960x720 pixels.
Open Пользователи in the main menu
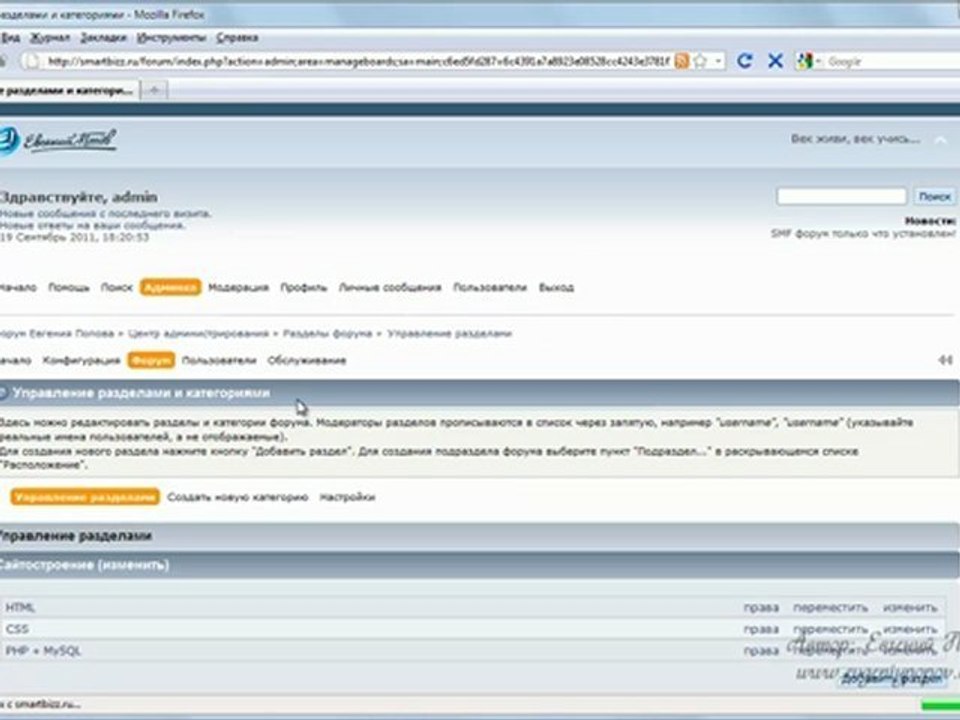pos(490,287)
